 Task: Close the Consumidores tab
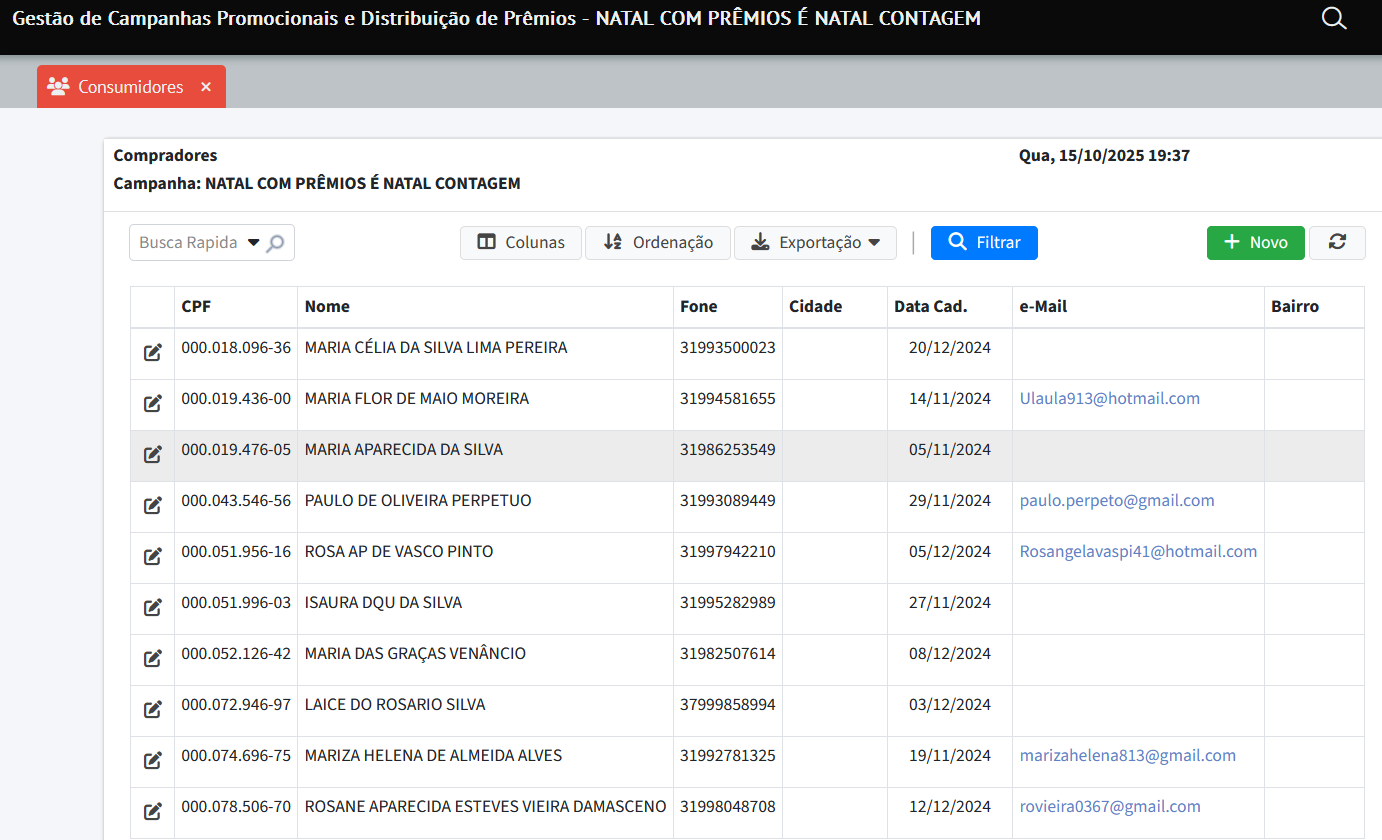pos(206,87)
